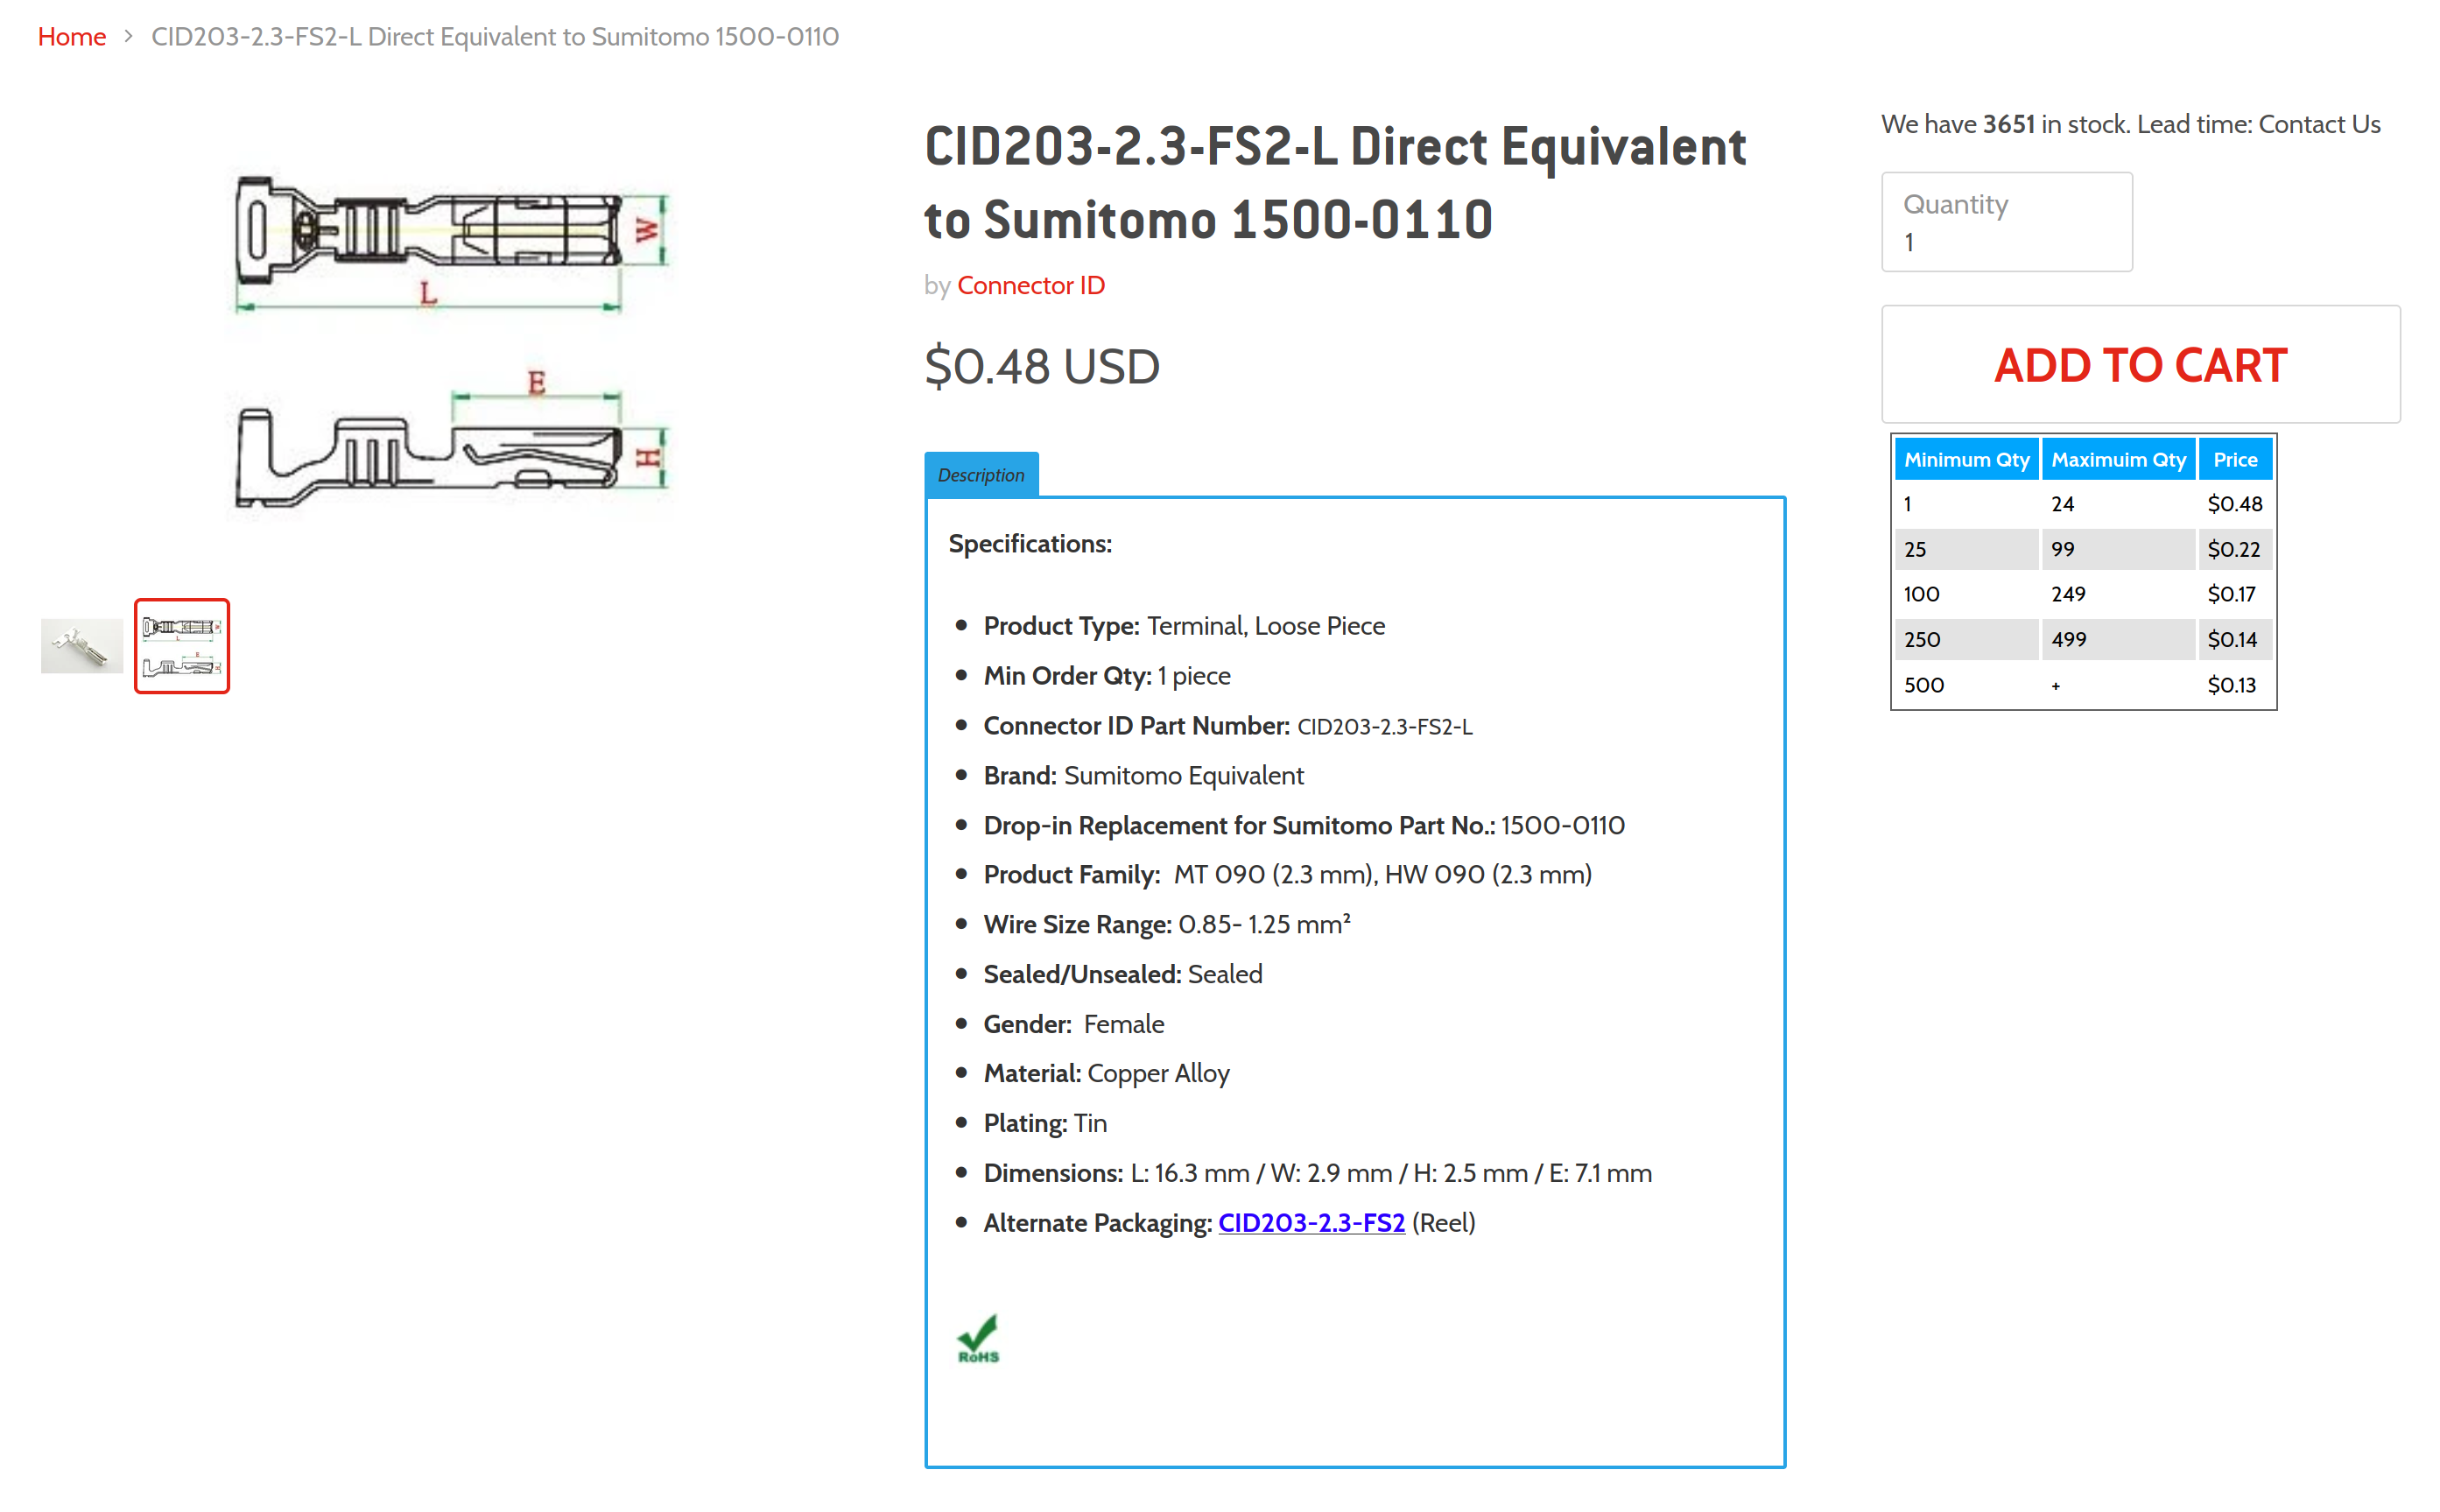Go to the Home breadcrumb link

click(x=71, y=37)
